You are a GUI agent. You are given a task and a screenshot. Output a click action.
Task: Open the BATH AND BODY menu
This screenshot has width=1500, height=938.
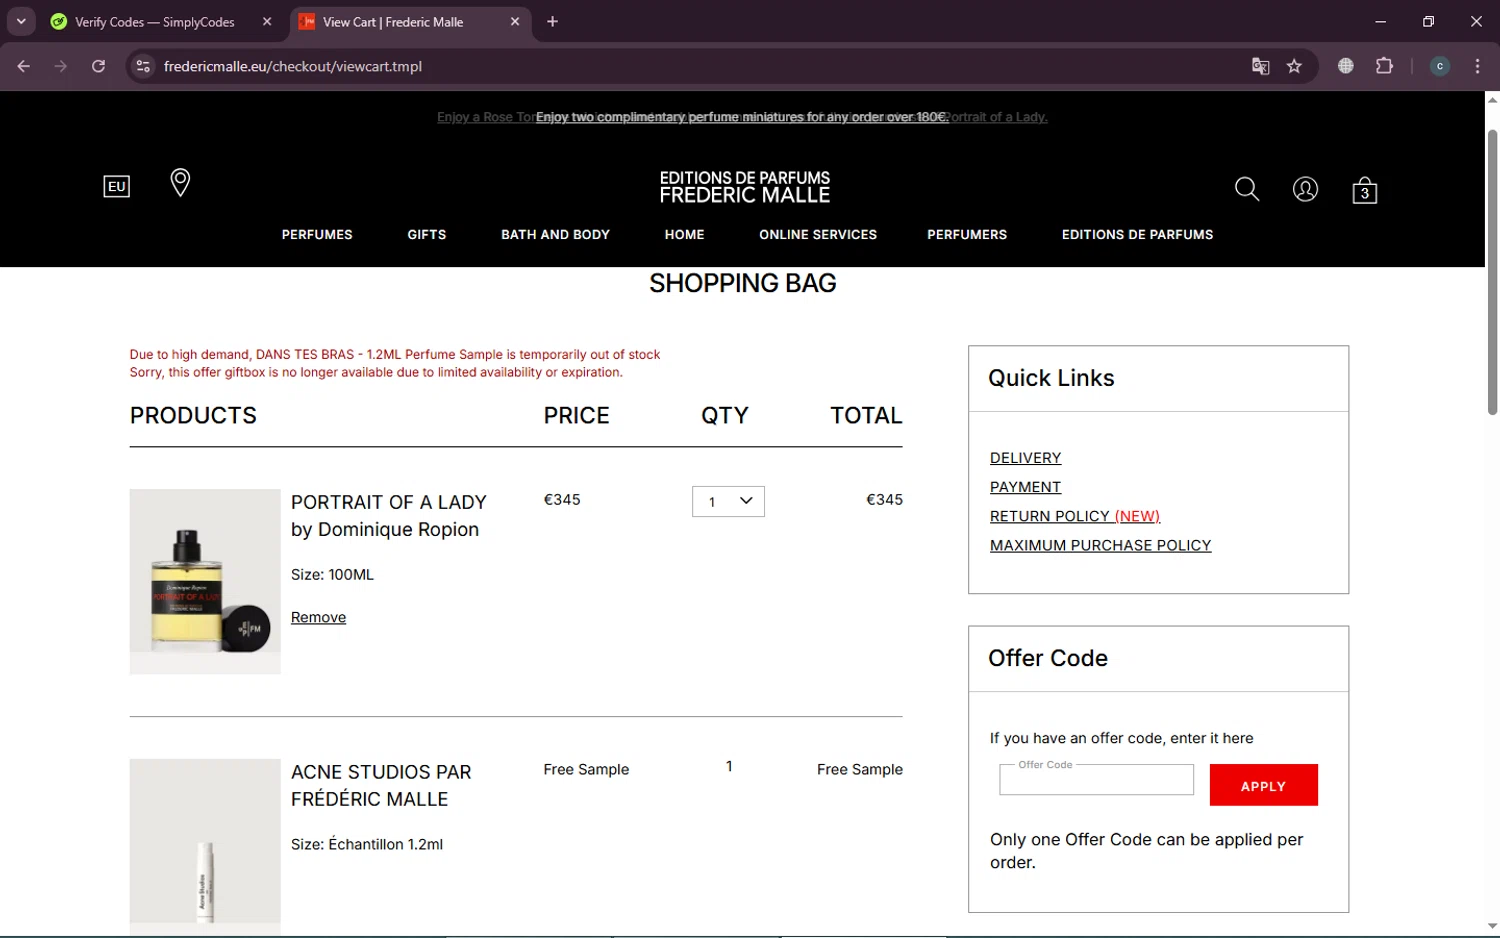pos(555,235)
